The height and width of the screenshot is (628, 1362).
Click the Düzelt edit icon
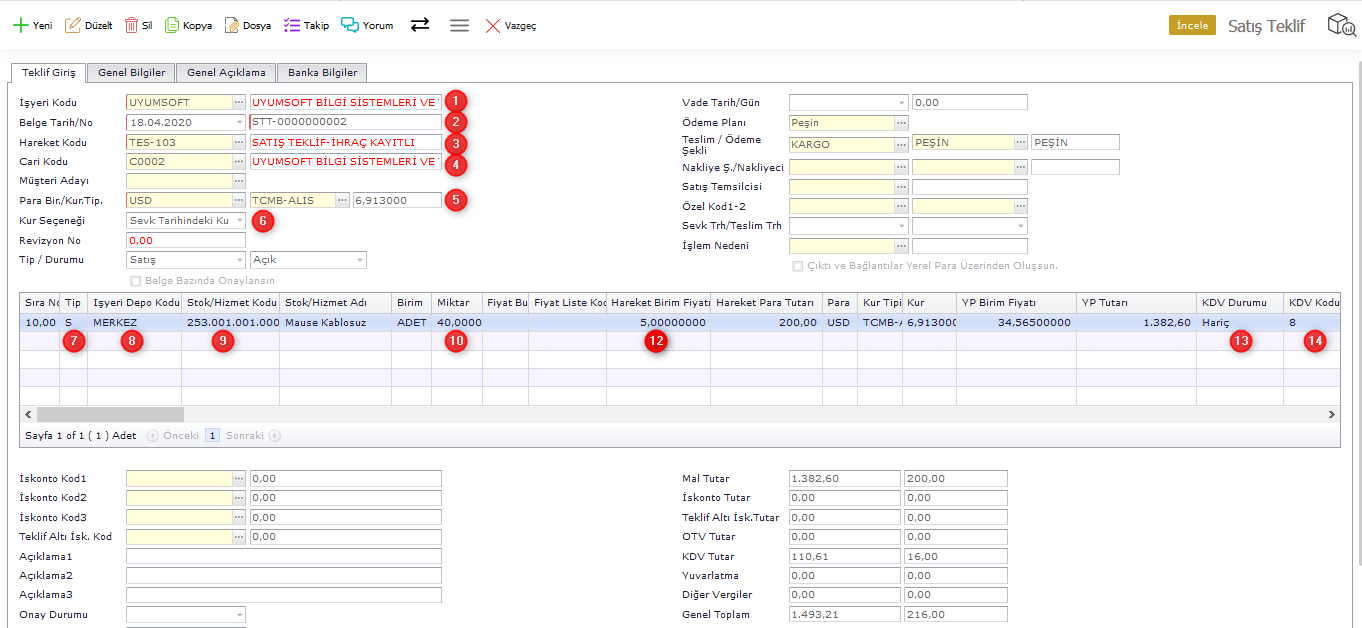coord(72,26)
